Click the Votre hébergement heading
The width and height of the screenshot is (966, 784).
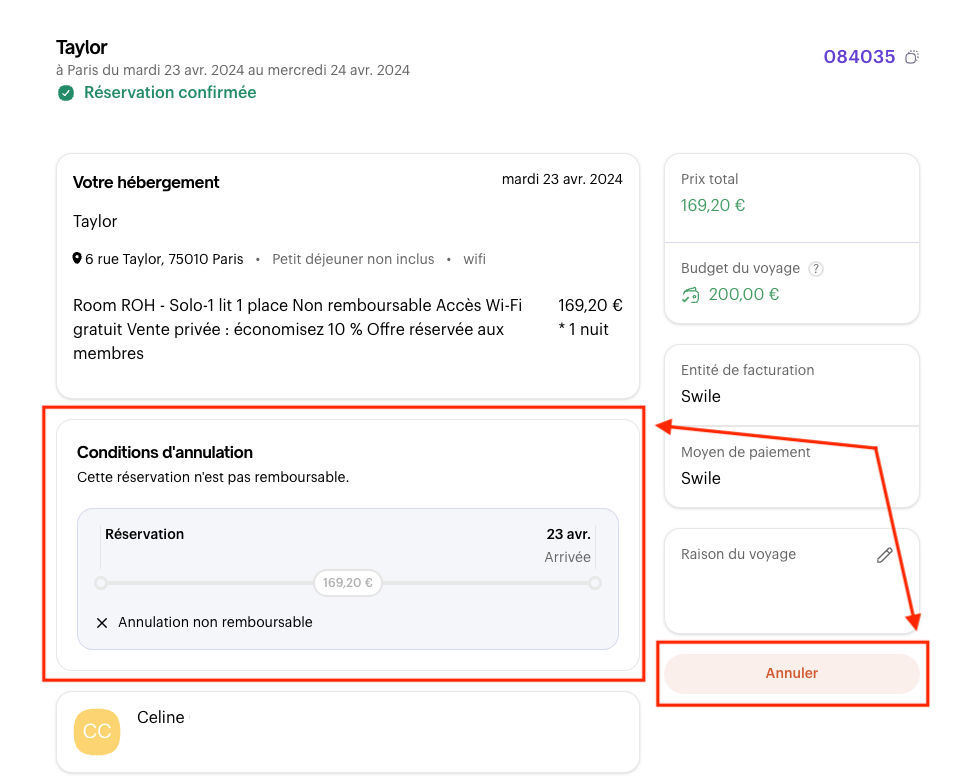[146, 182]
